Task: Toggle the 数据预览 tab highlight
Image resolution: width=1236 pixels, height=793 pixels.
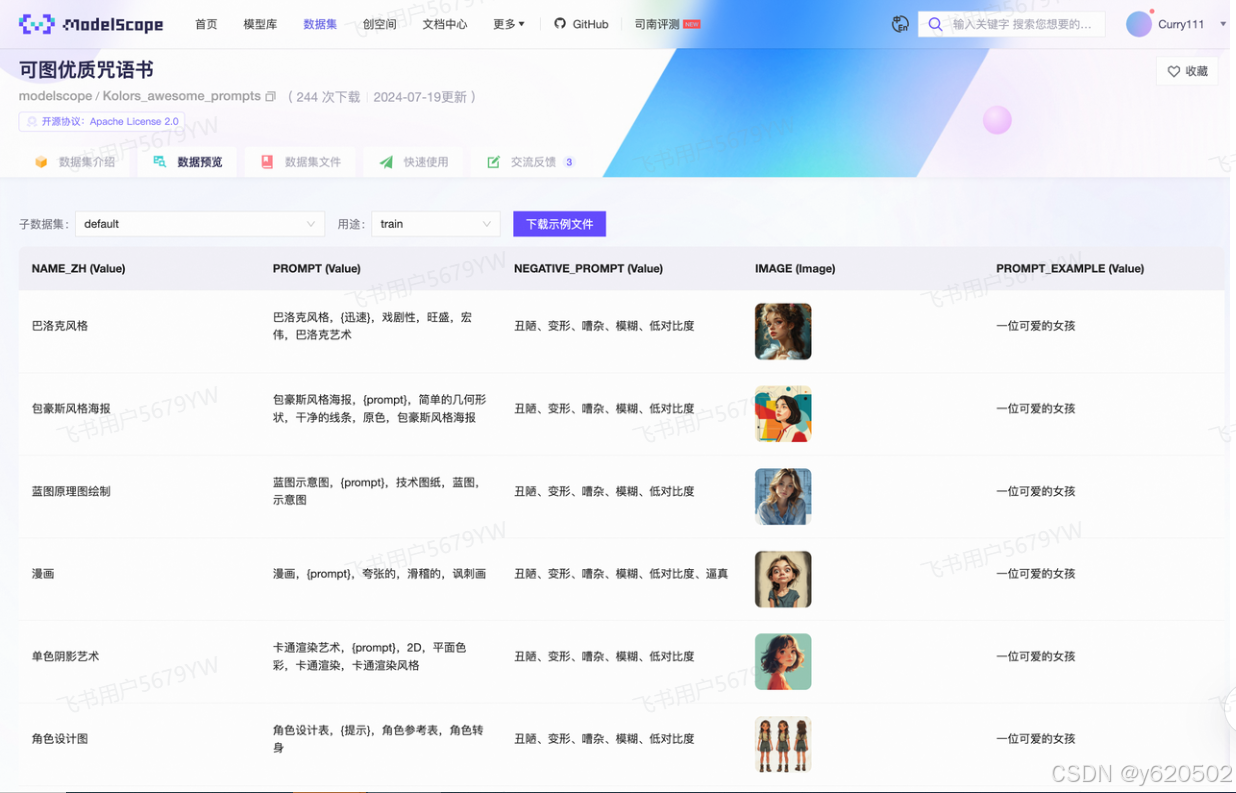Action: [x=187, y=161]
